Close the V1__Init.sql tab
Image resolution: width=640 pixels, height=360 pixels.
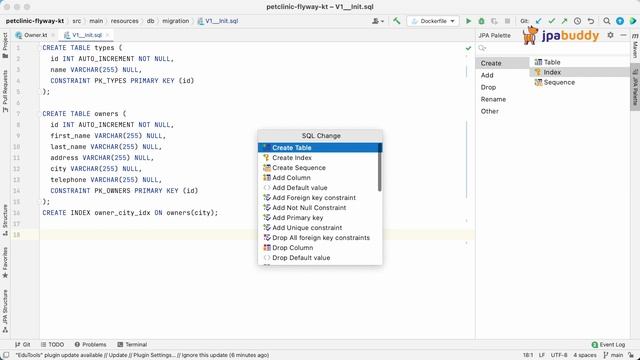coord(108,35)
